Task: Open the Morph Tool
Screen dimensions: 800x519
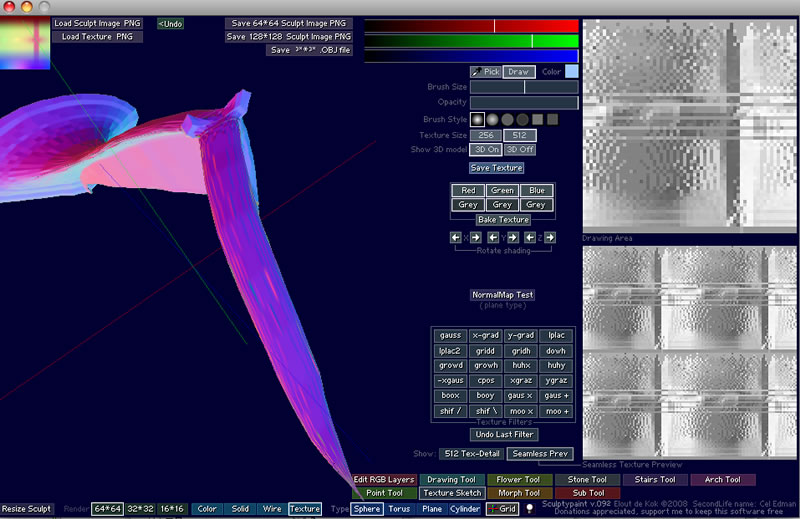Action: pyautogui.click(x=518, y=493)
